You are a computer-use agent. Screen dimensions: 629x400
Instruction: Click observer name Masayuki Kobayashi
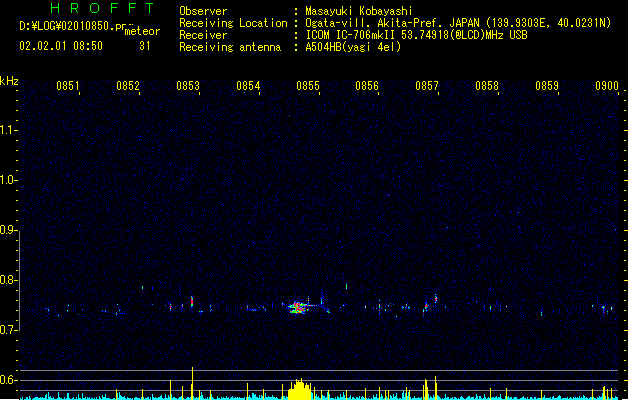(359, 11)
